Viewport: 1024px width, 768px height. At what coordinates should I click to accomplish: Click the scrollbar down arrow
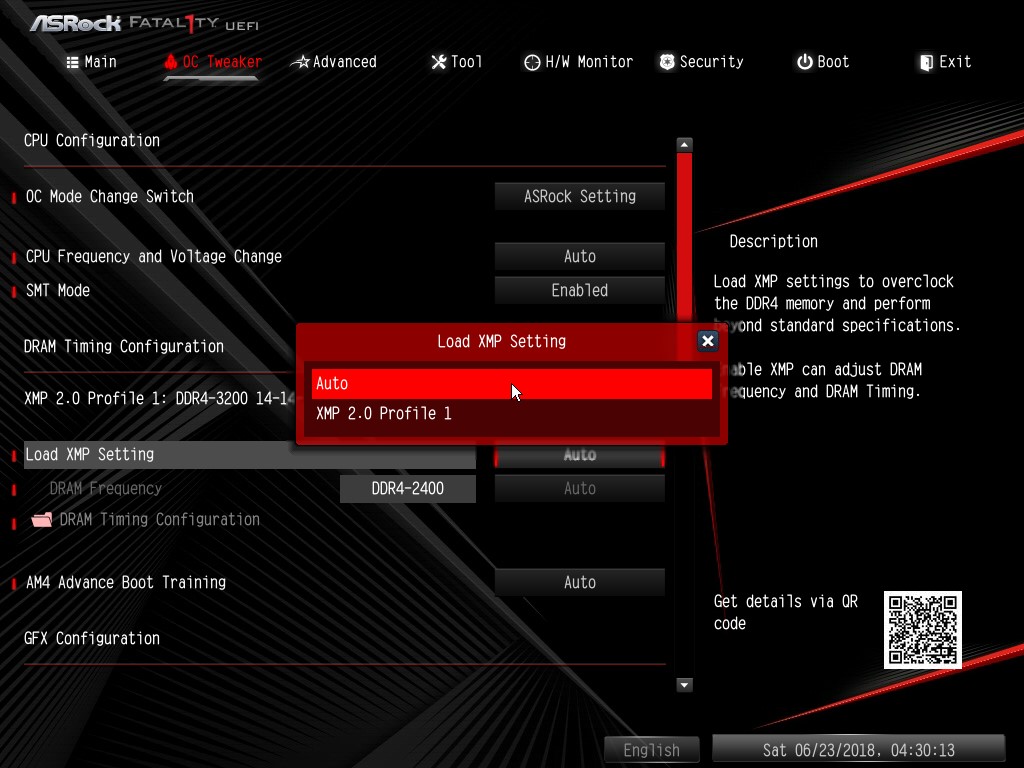(684, 685)
